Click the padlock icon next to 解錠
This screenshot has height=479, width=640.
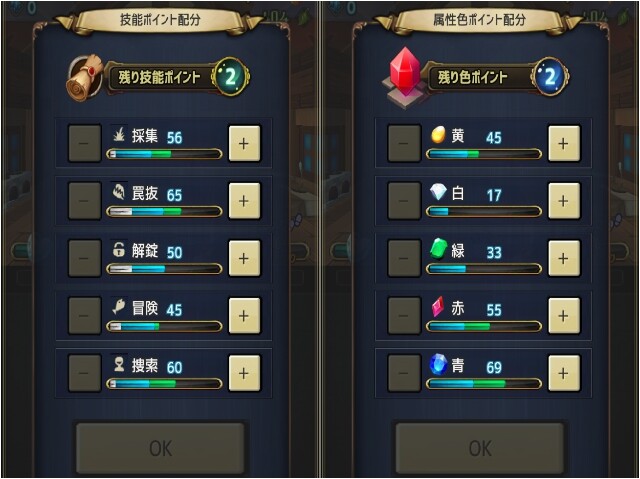tap(119, 249)
